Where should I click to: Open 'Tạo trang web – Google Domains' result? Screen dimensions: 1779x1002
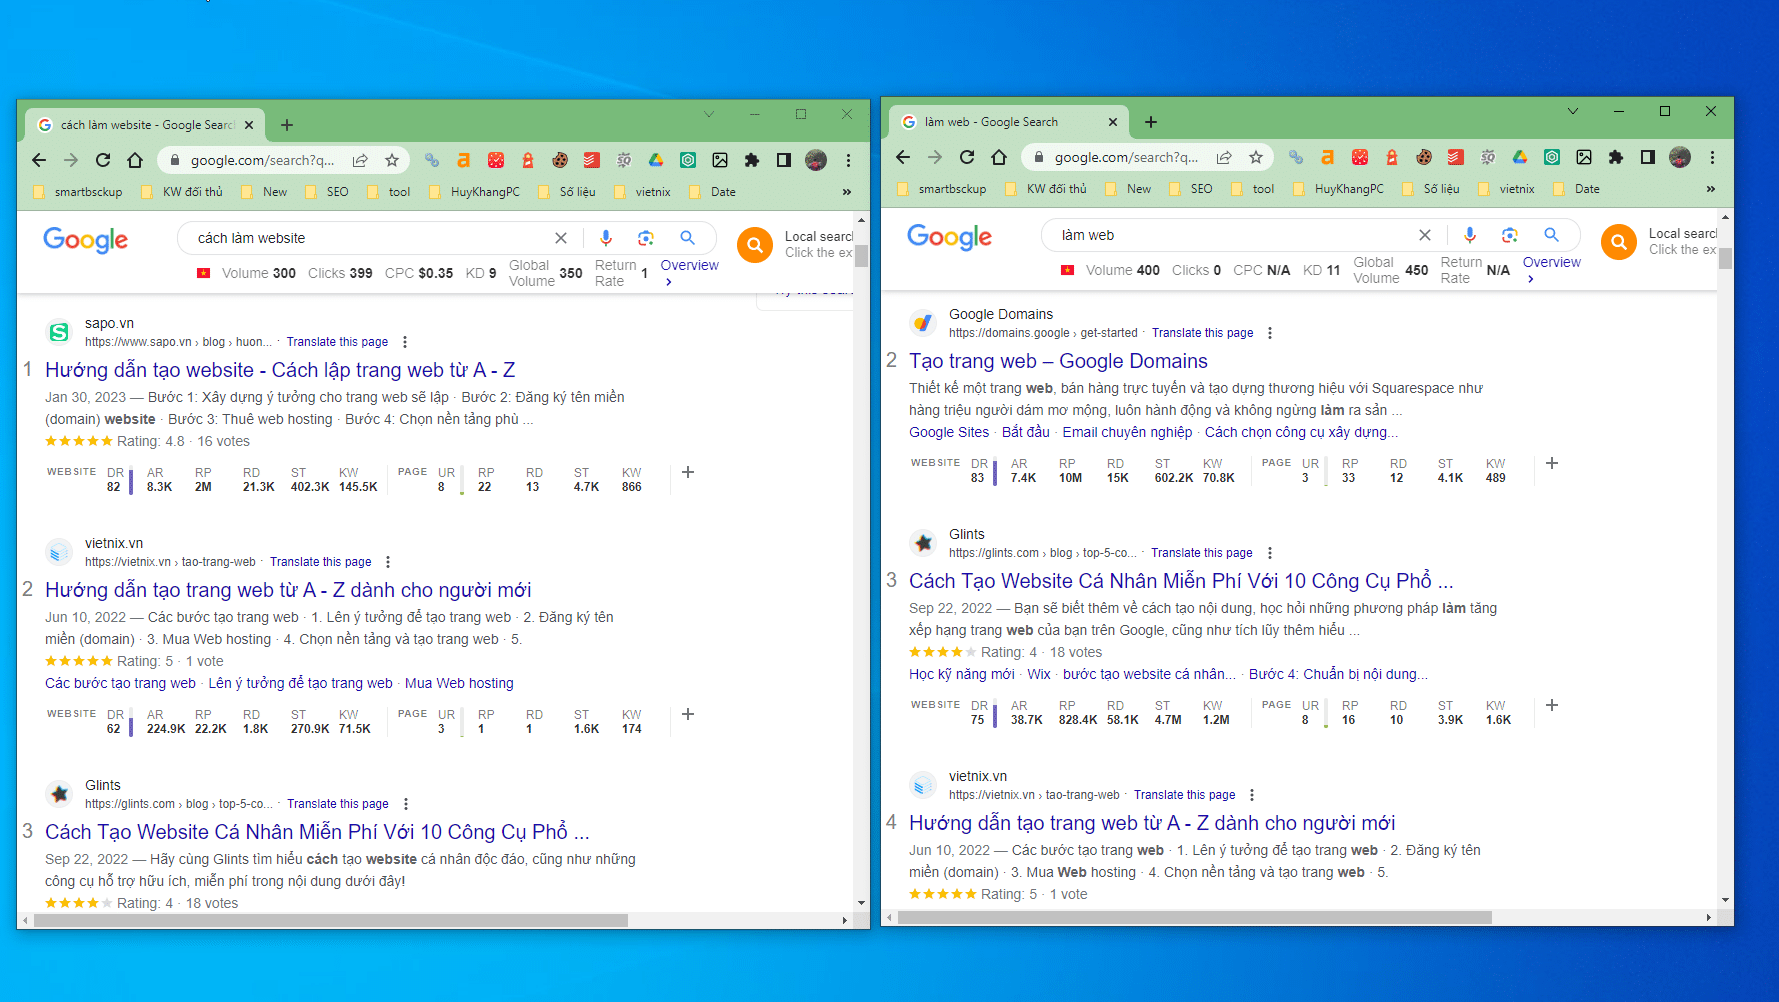click(x=1058, y=361)
